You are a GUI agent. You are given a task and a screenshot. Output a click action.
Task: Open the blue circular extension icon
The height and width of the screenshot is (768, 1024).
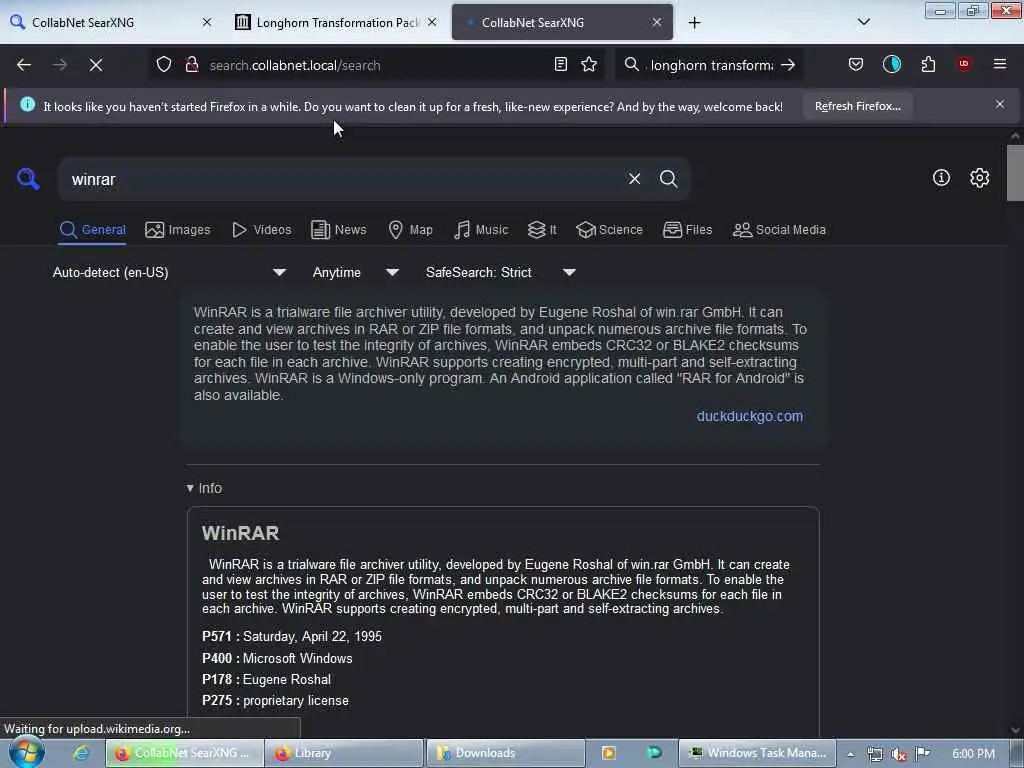pos(891,64)
